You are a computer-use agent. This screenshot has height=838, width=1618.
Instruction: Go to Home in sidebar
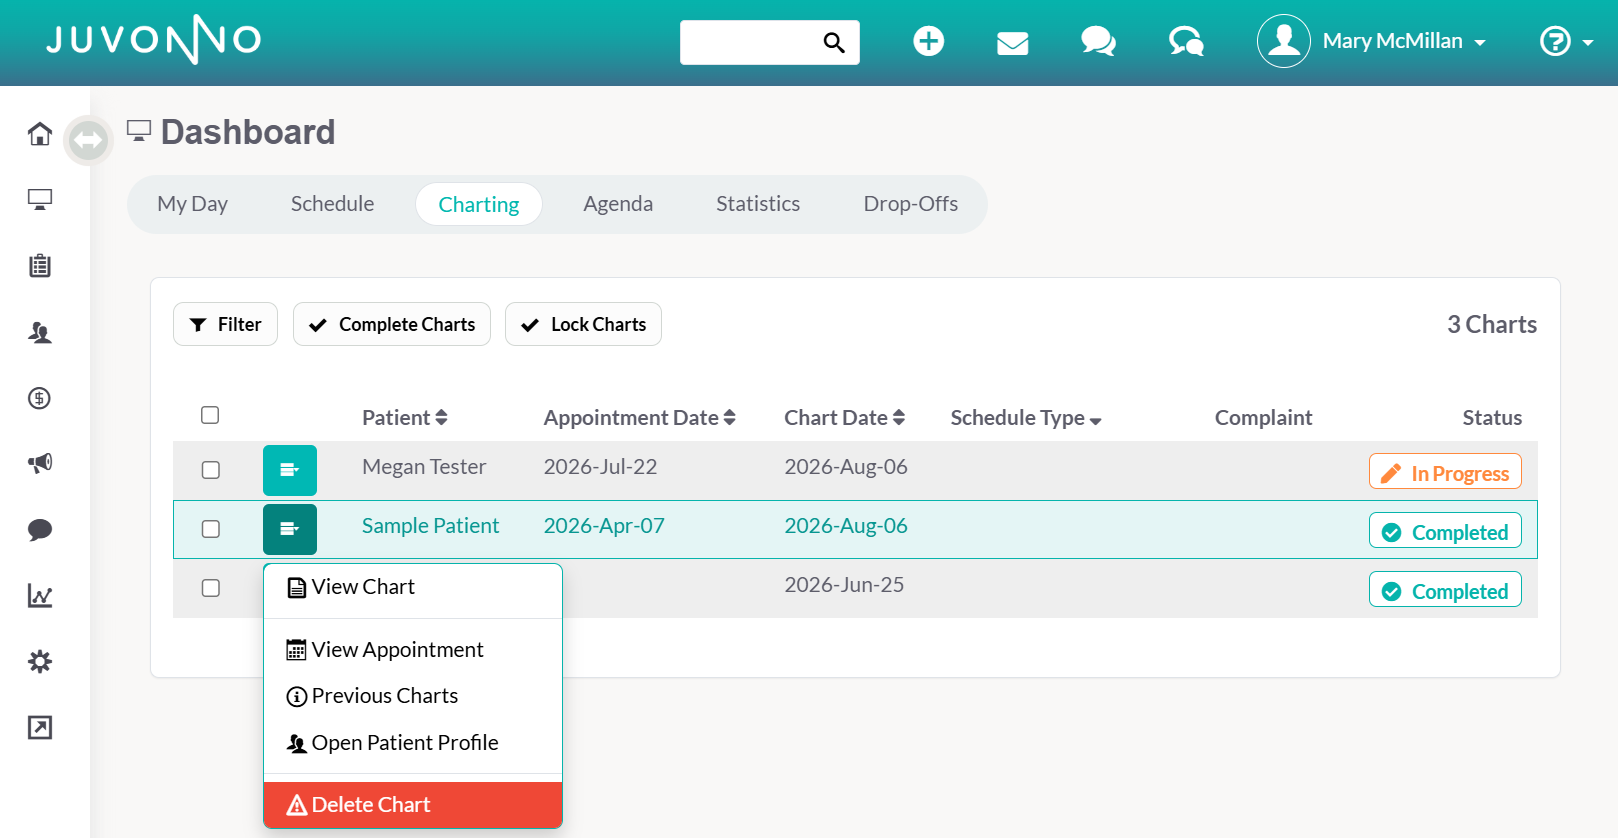pos(40,134)
